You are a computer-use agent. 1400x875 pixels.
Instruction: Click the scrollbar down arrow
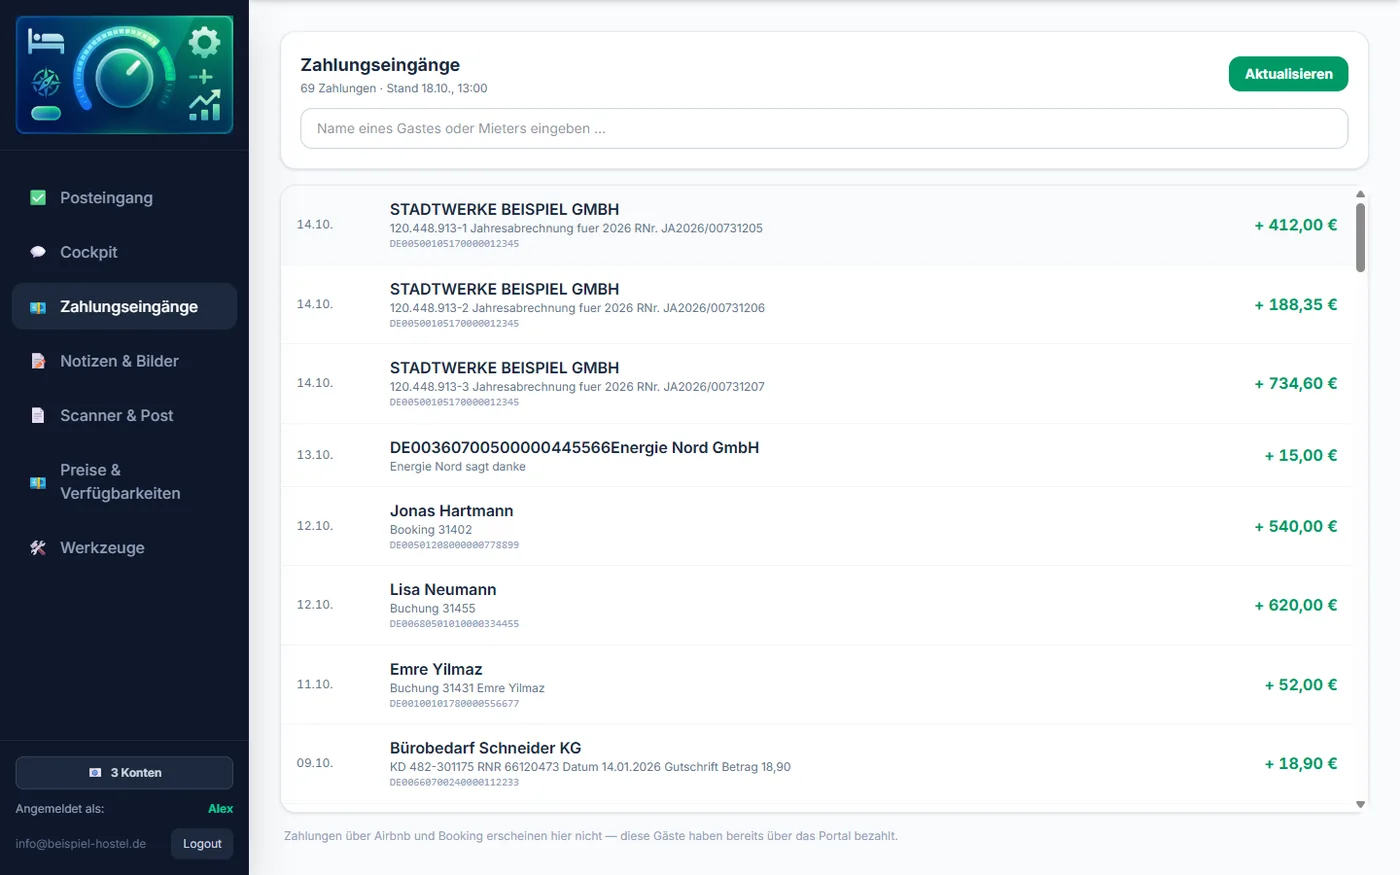1360,804
